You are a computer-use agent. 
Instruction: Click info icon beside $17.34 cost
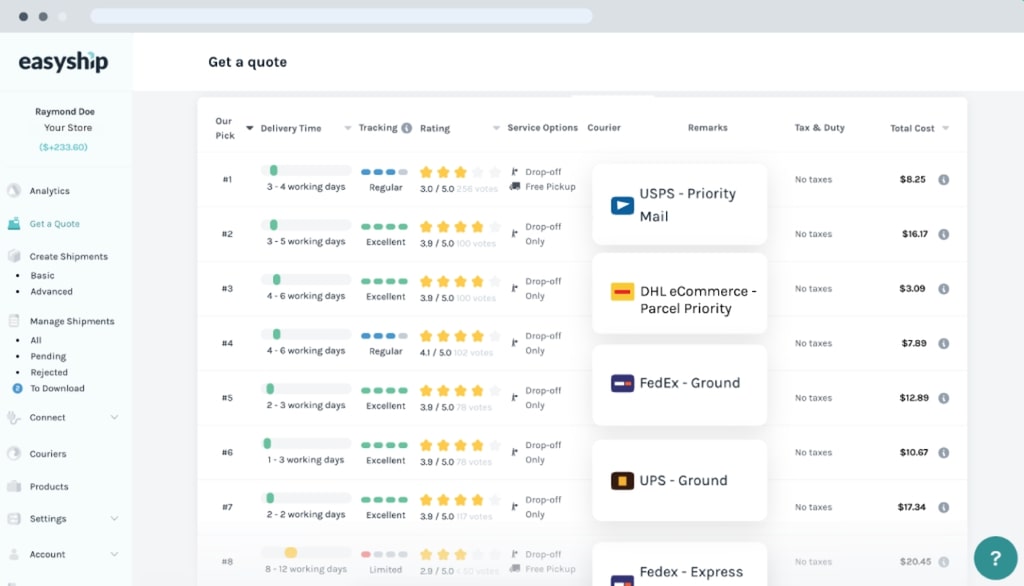943,507
